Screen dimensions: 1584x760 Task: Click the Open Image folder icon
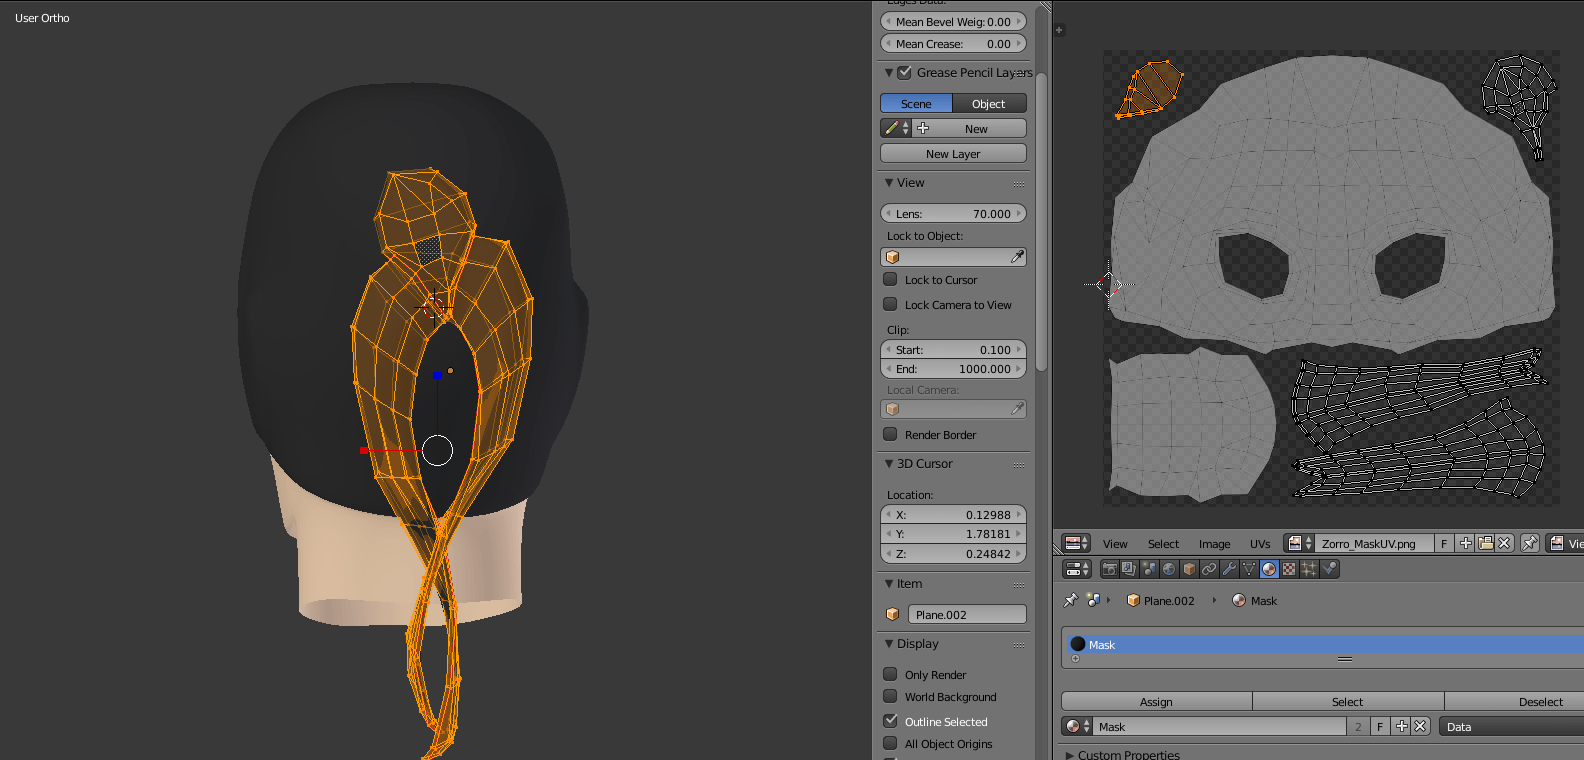tap(1485, 543)
